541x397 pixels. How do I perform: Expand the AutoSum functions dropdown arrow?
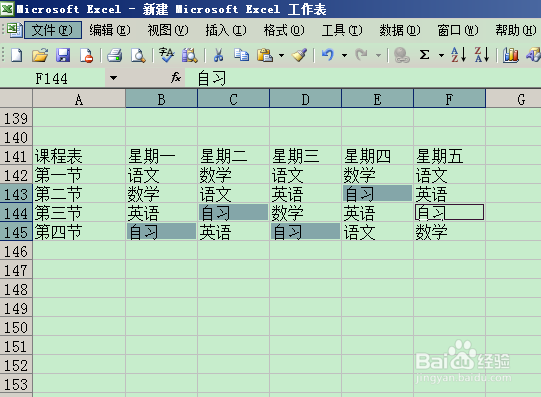click(441, 55)
